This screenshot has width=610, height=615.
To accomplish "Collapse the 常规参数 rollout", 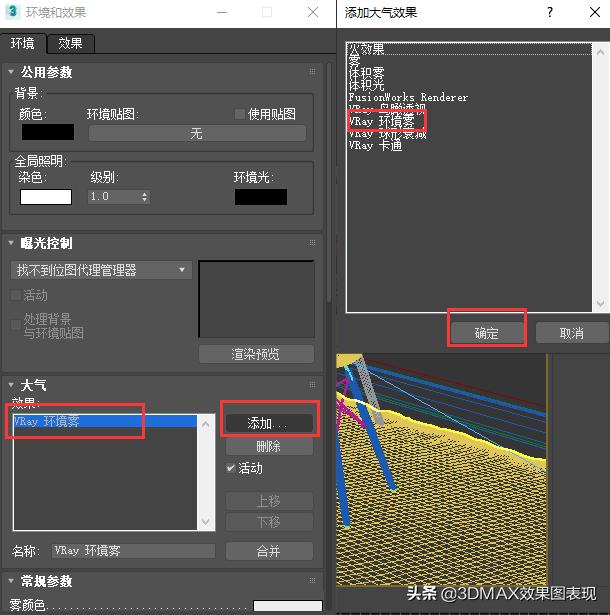I will pos(11,580).
